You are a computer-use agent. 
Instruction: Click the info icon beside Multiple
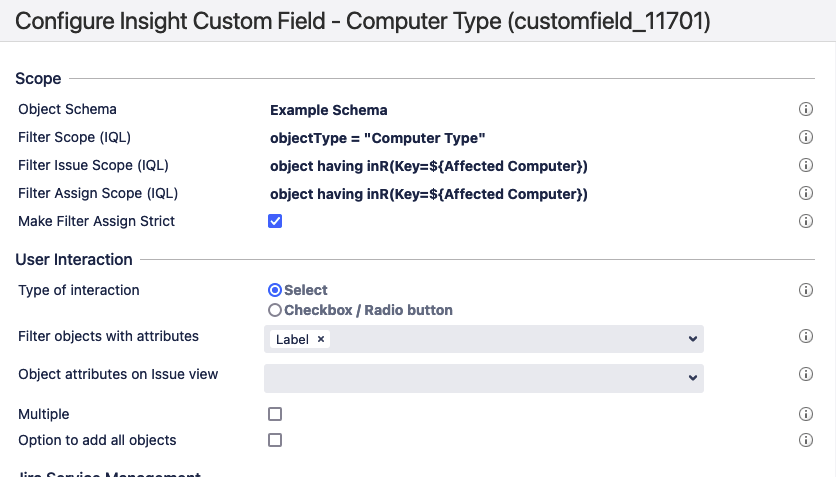click(x=805, y=414)
